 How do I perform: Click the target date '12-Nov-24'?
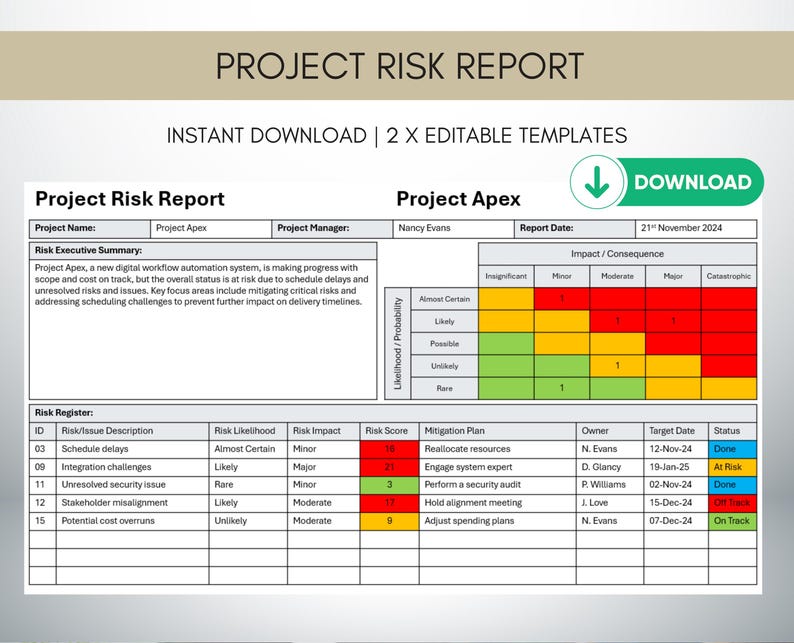coord(670,449)
